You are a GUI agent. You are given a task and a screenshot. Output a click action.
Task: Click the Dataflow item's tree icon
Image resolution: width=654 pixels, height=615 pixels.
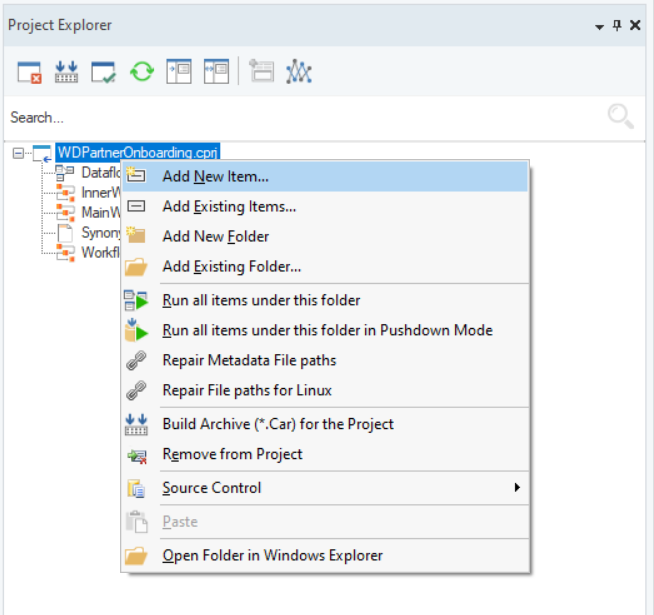tap(65, 173)
